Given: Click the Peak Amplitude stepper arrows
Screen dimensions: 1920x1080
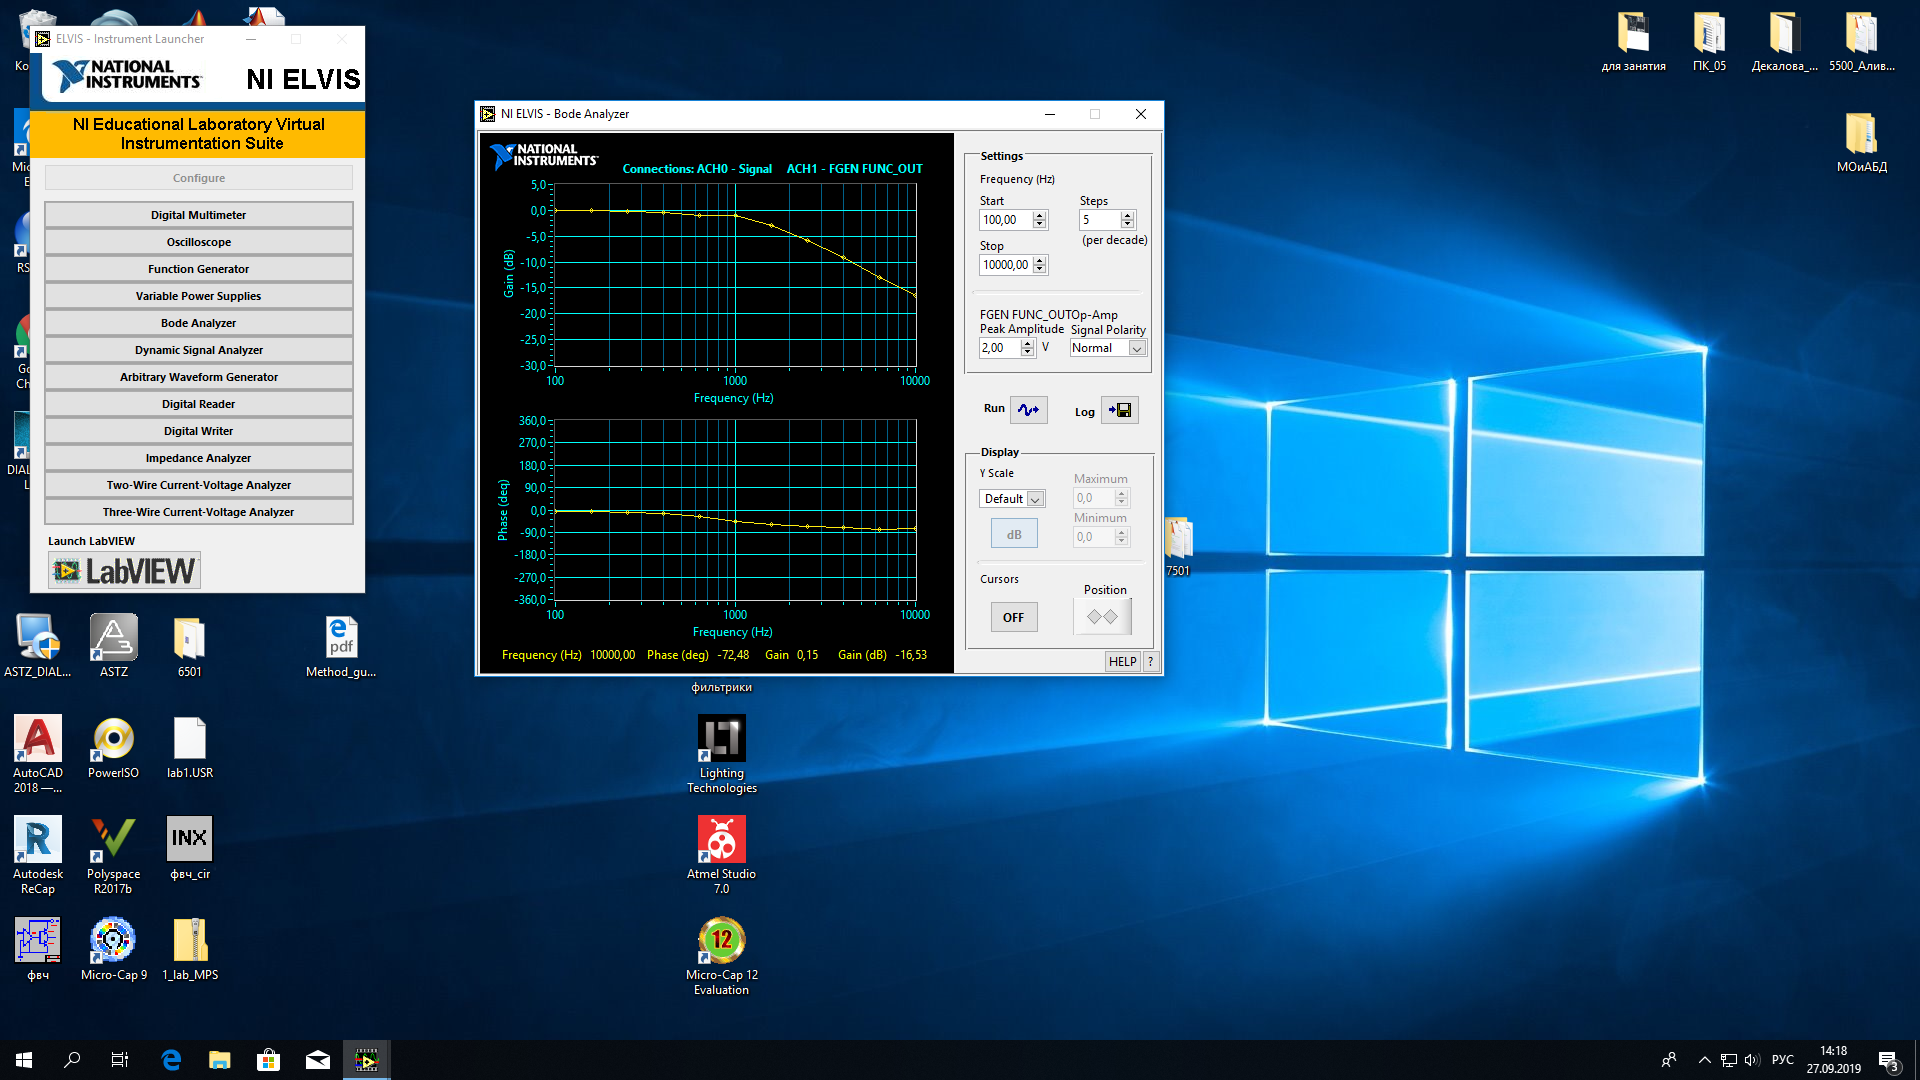Looking at the screenshot, I should click(x=1027, y=348).
